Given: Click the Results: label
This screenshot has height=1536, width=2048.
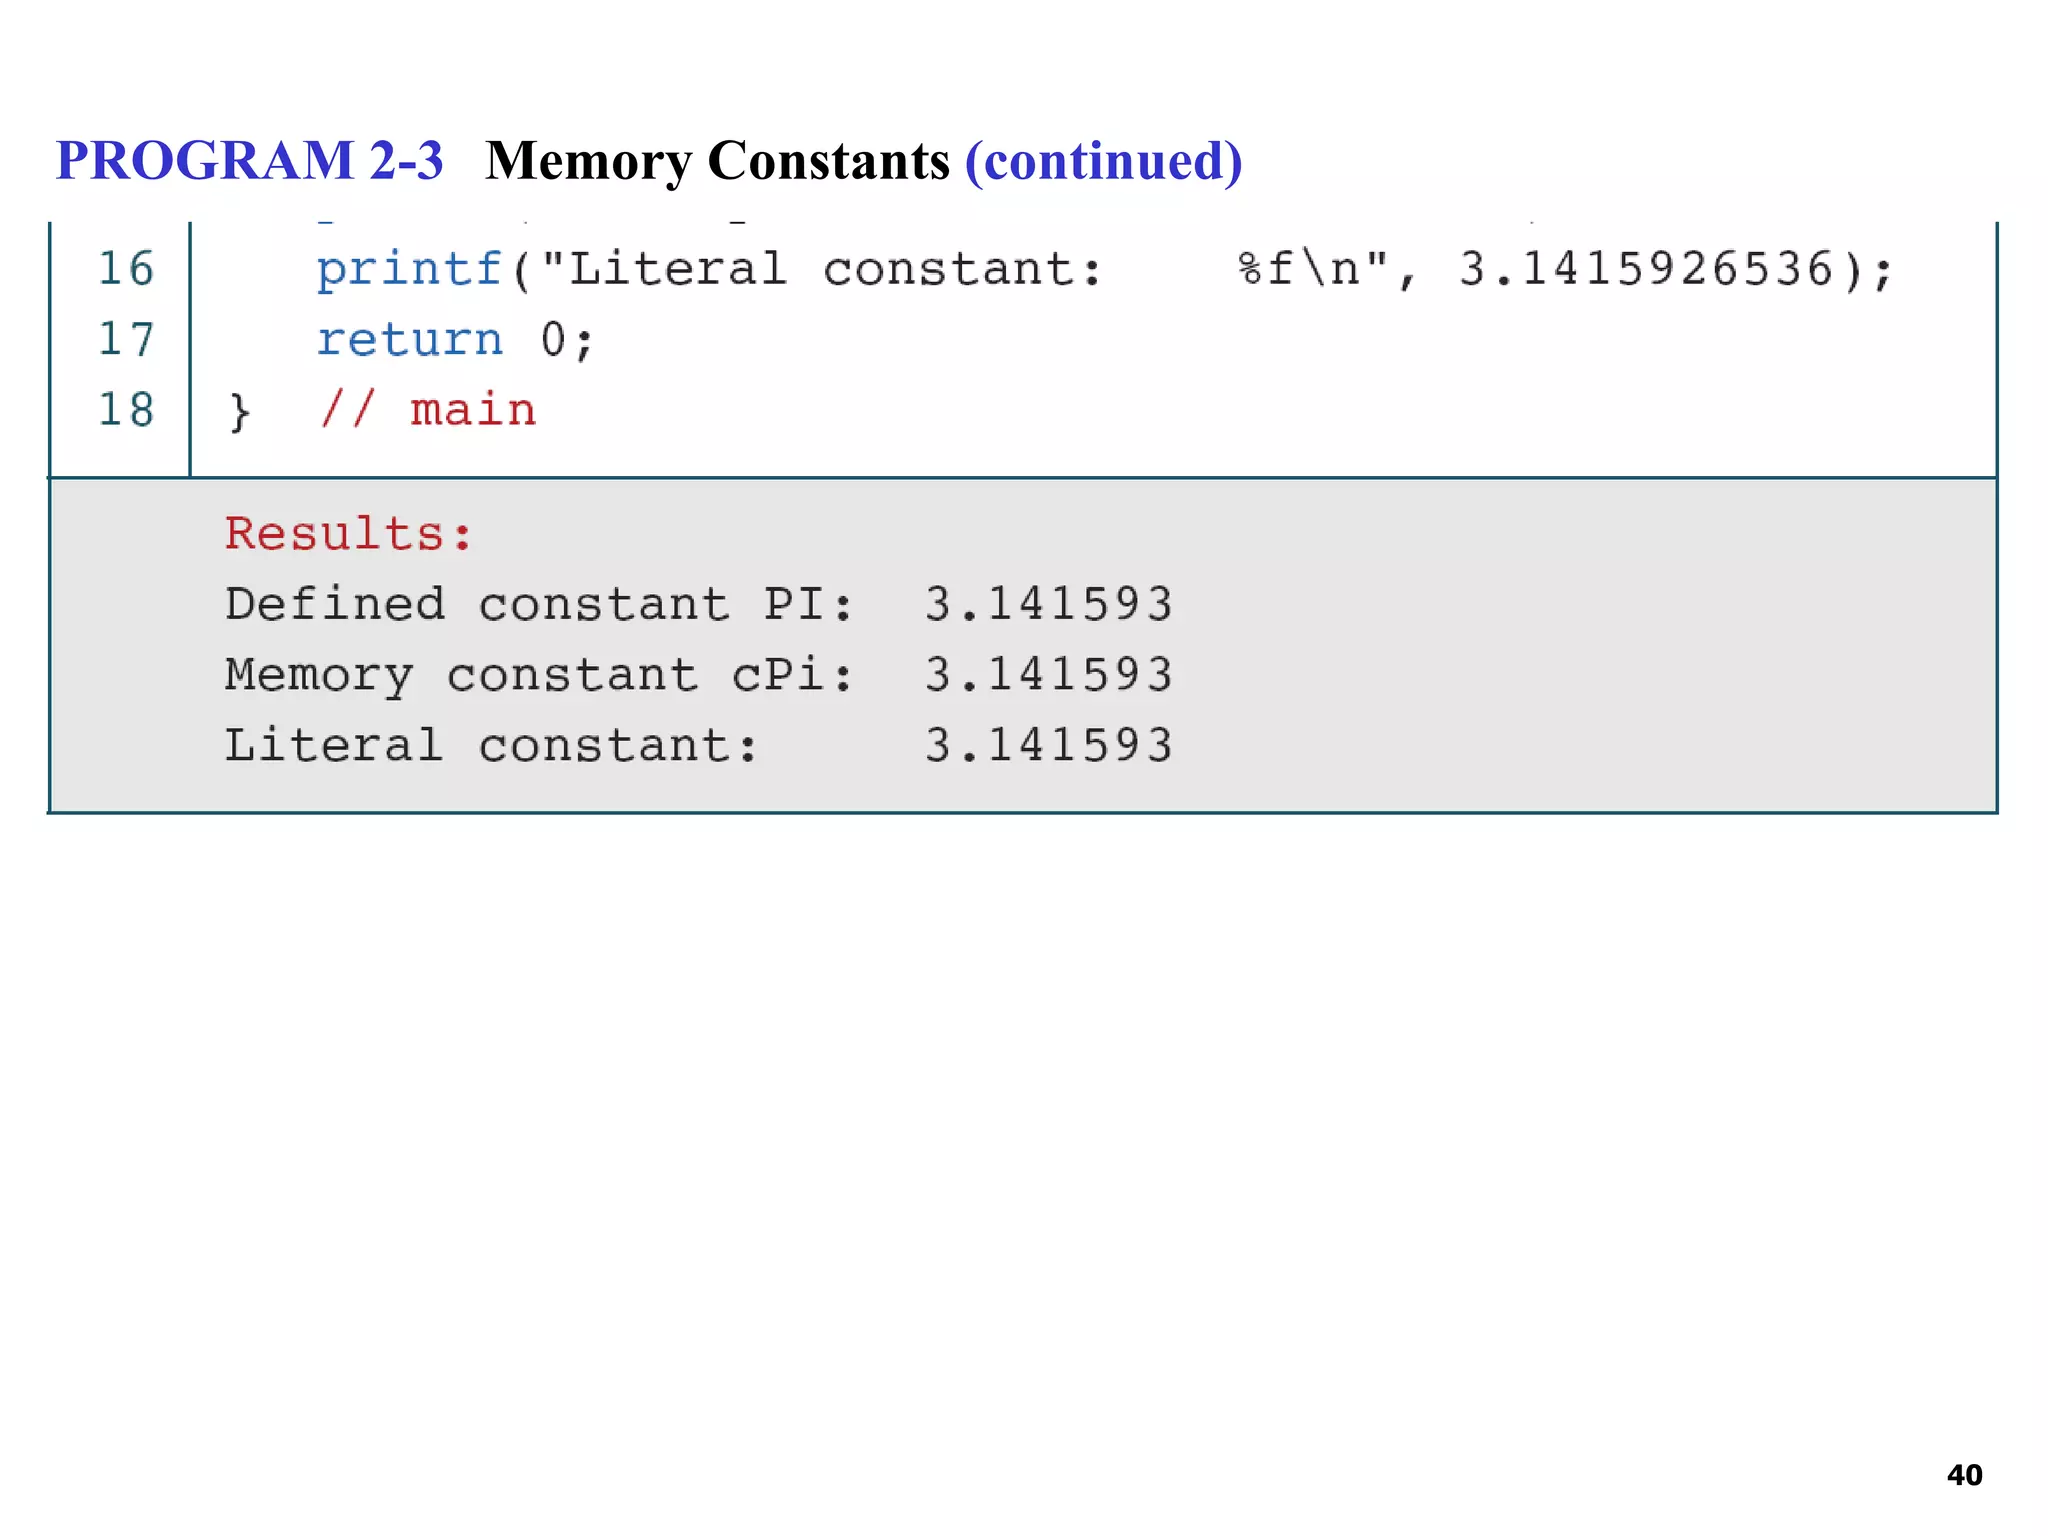Looking at the screenshot, I should pyautogui.click(x=348, y=534).
